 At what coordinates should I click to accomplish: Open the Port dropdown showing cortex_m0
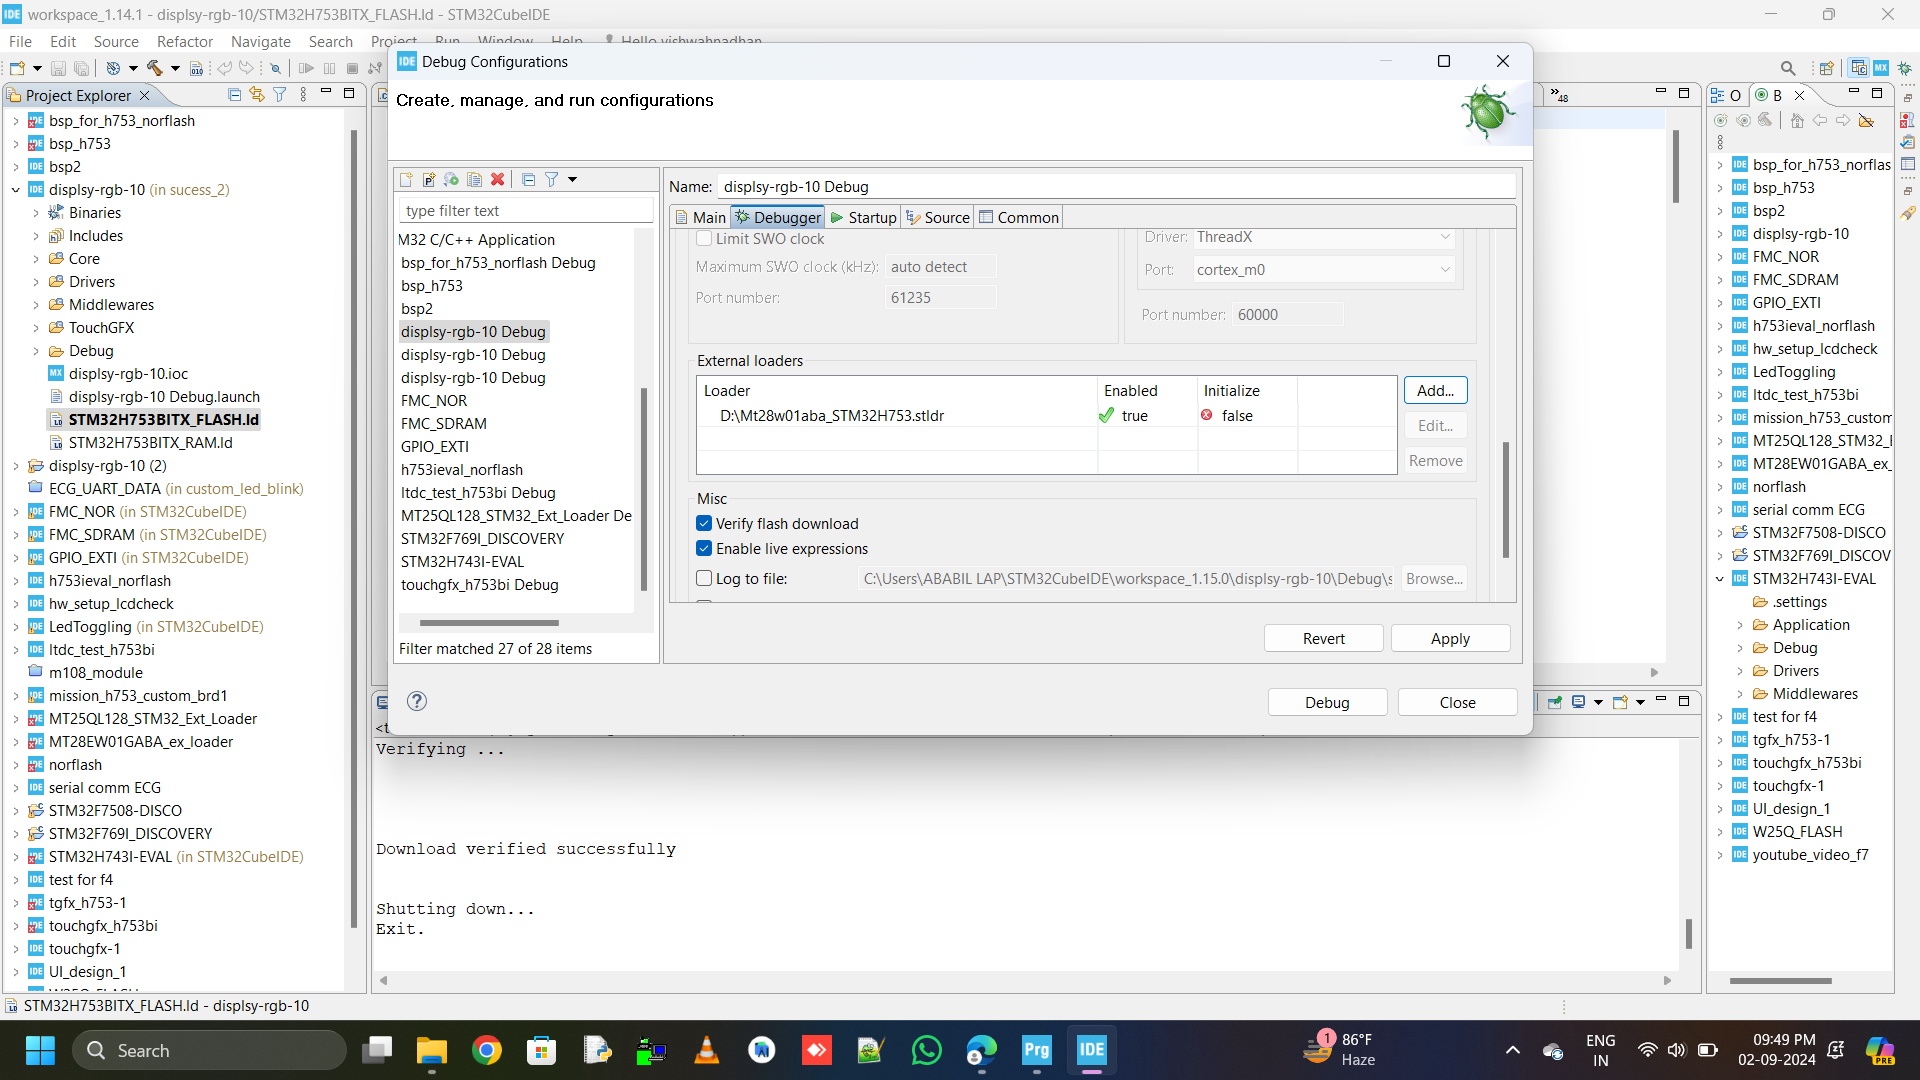click(1444, 269)
